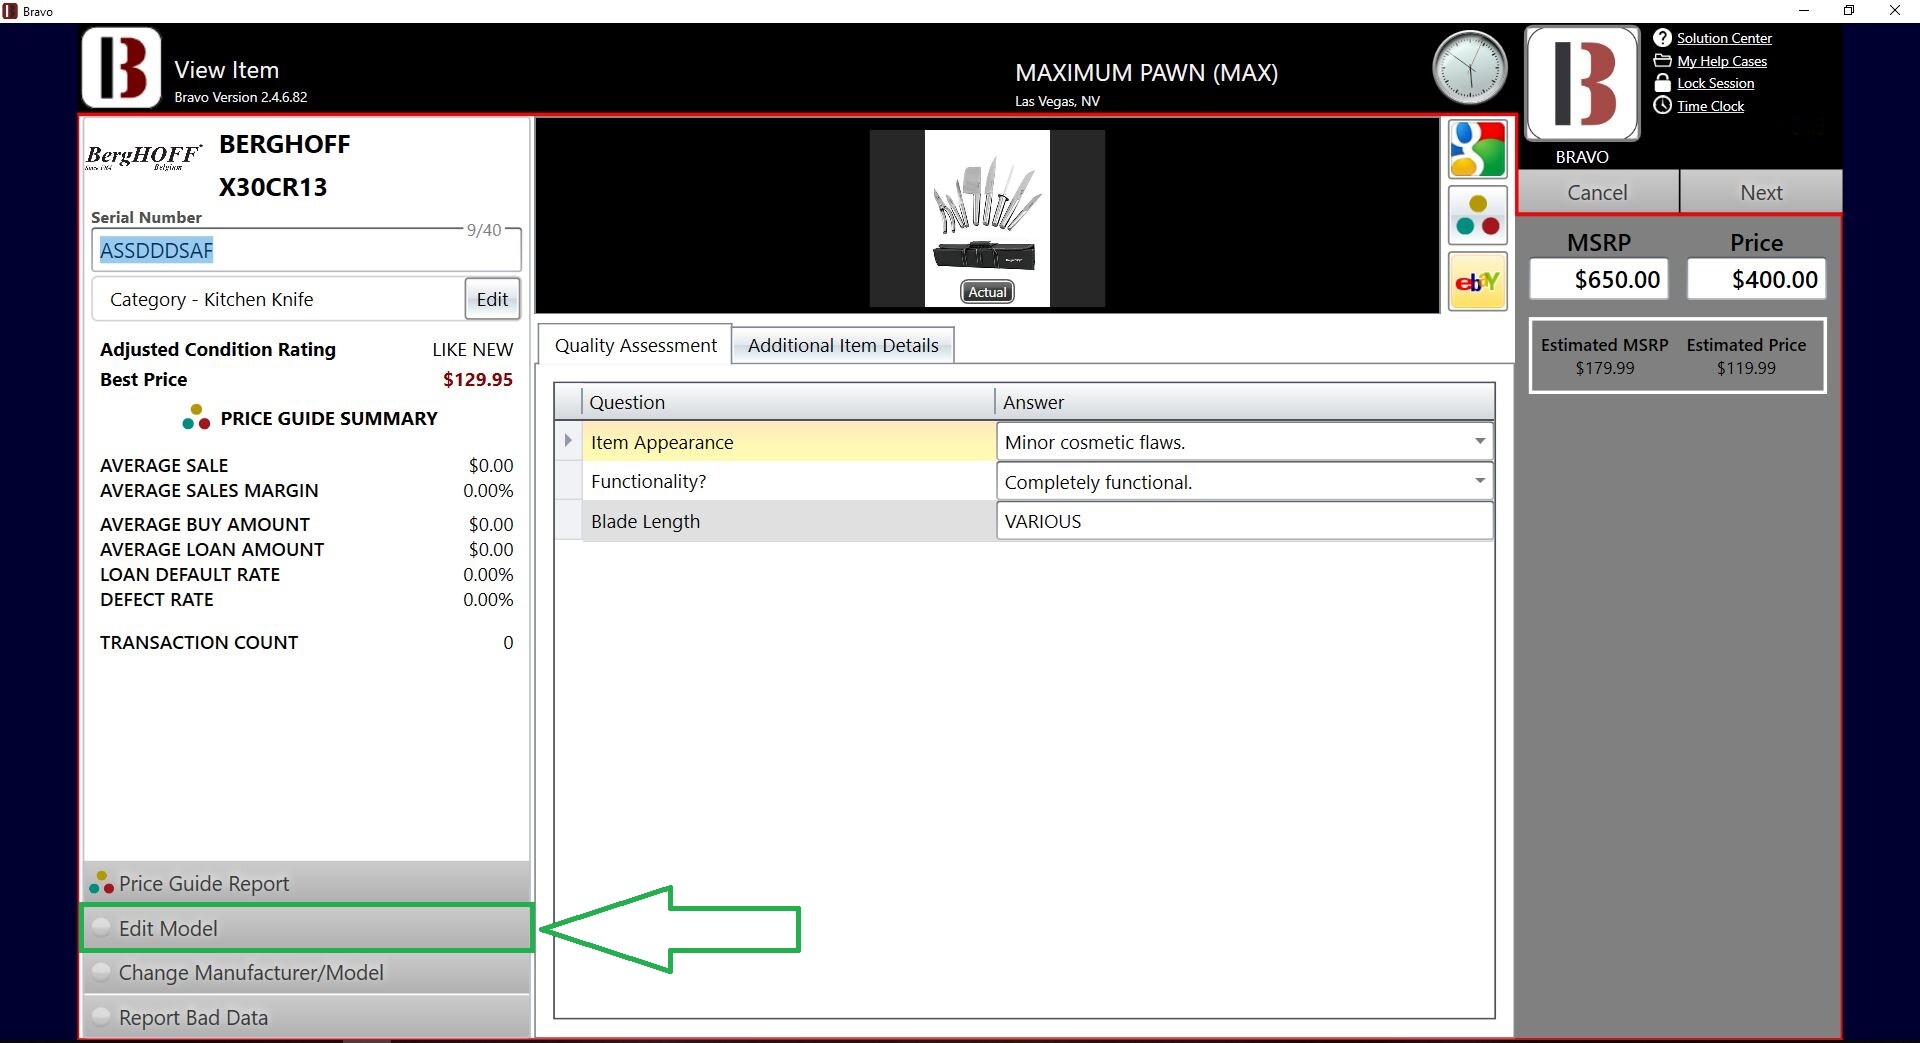Switch to the Quality Assessment tab

click(x=635, y=345)
